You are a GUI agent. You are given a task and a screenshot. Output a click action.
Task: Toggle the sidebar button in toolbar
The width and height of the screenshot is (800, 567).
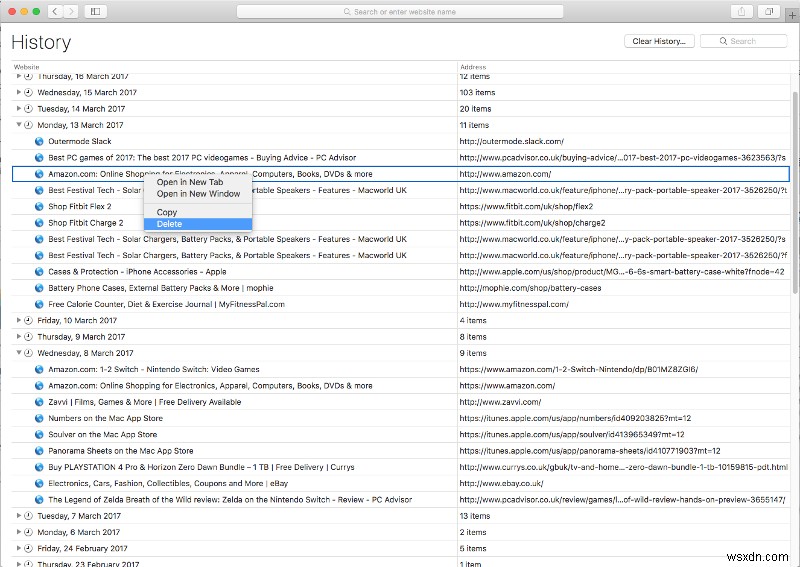(95, 11)
